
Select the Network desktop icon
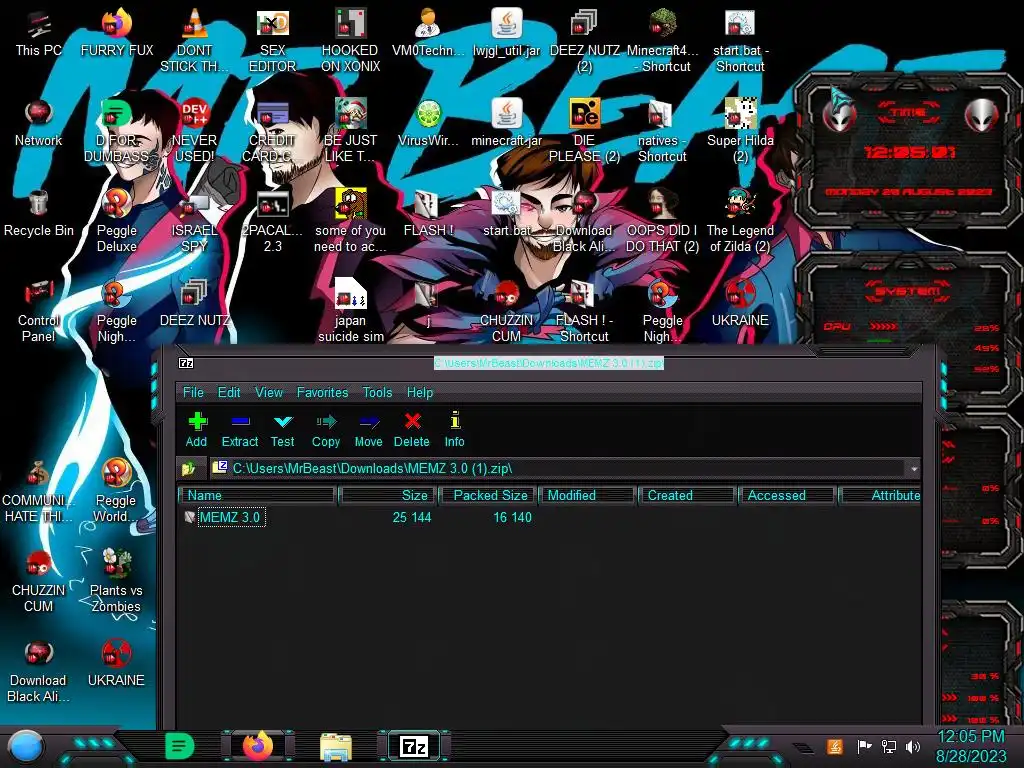[39, 124]
